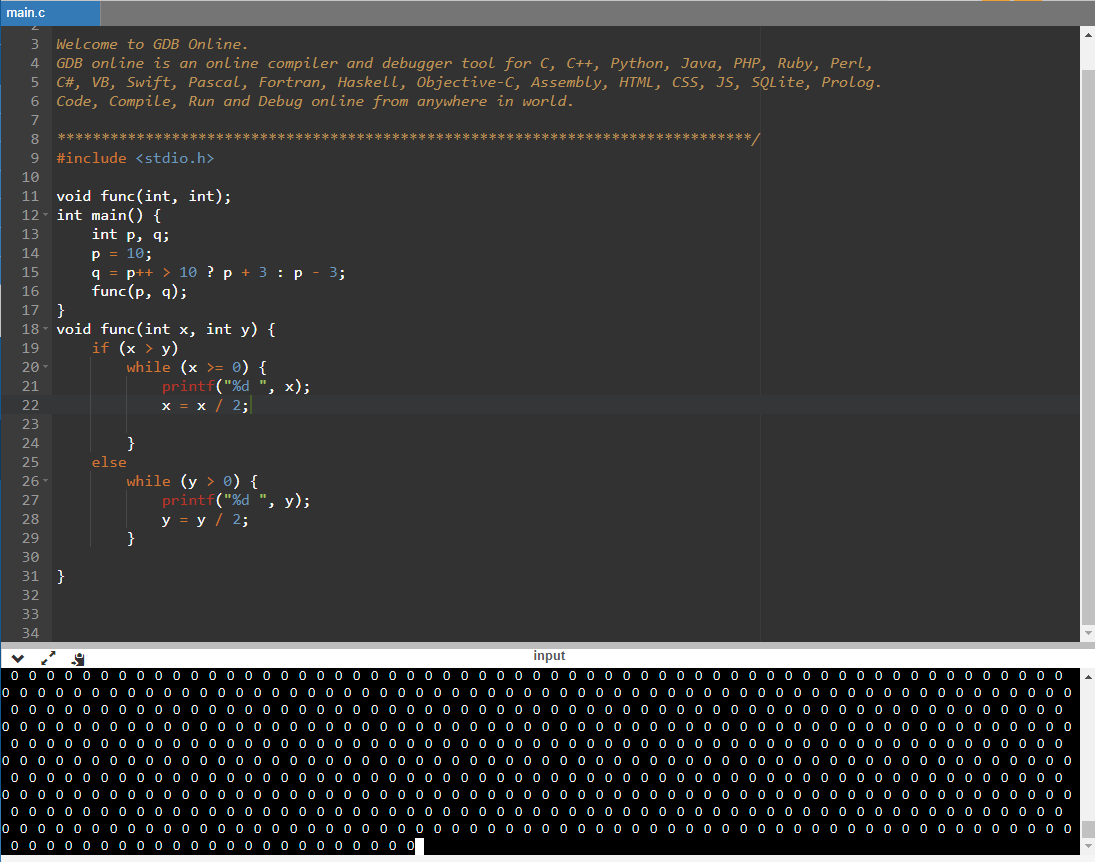Click inside the console output area
Viewport: 1095px width, 862px height.
tap(540, 760)
